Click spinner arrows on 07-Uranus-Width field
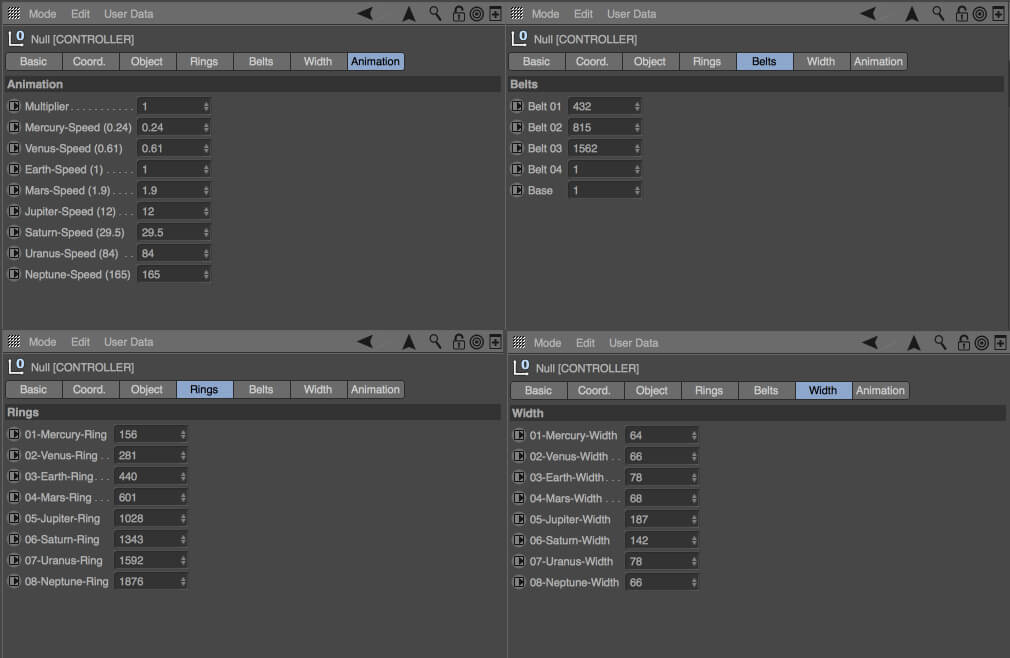 click(x=694, y=561)
